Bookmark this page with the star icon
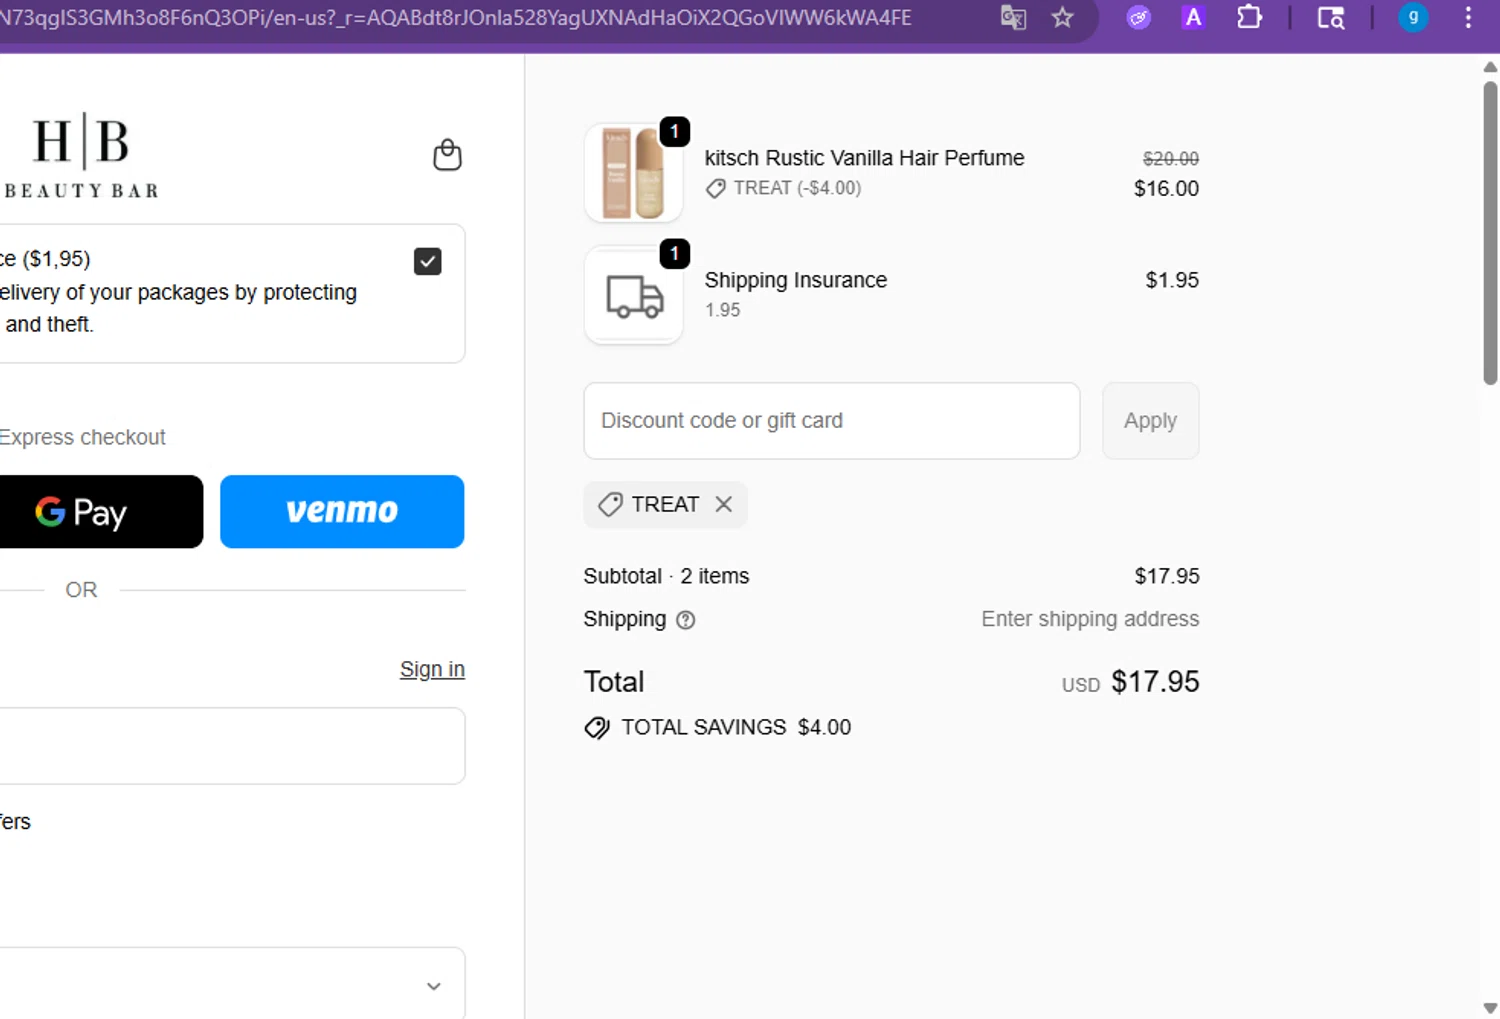 click(1062, 17)
